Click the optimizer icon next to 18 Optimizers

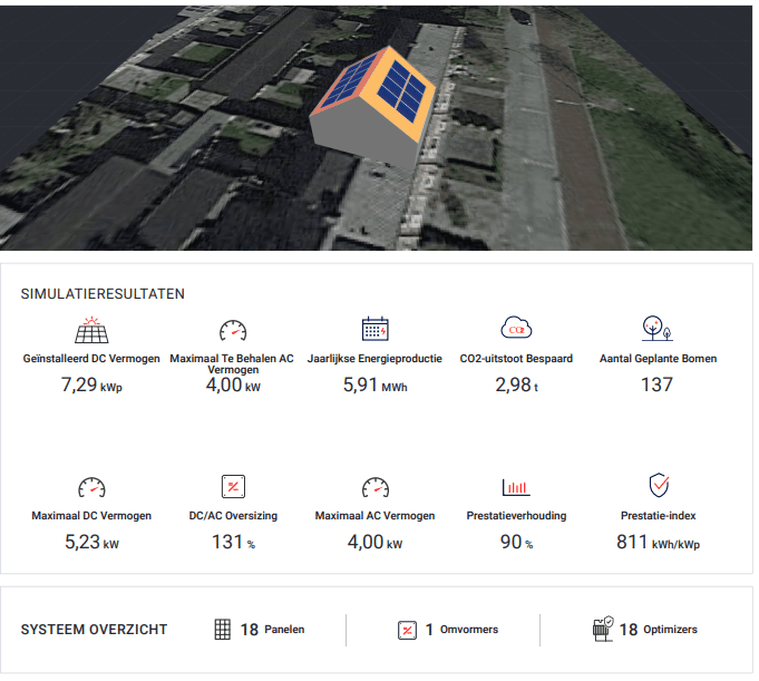coord(603,629)
